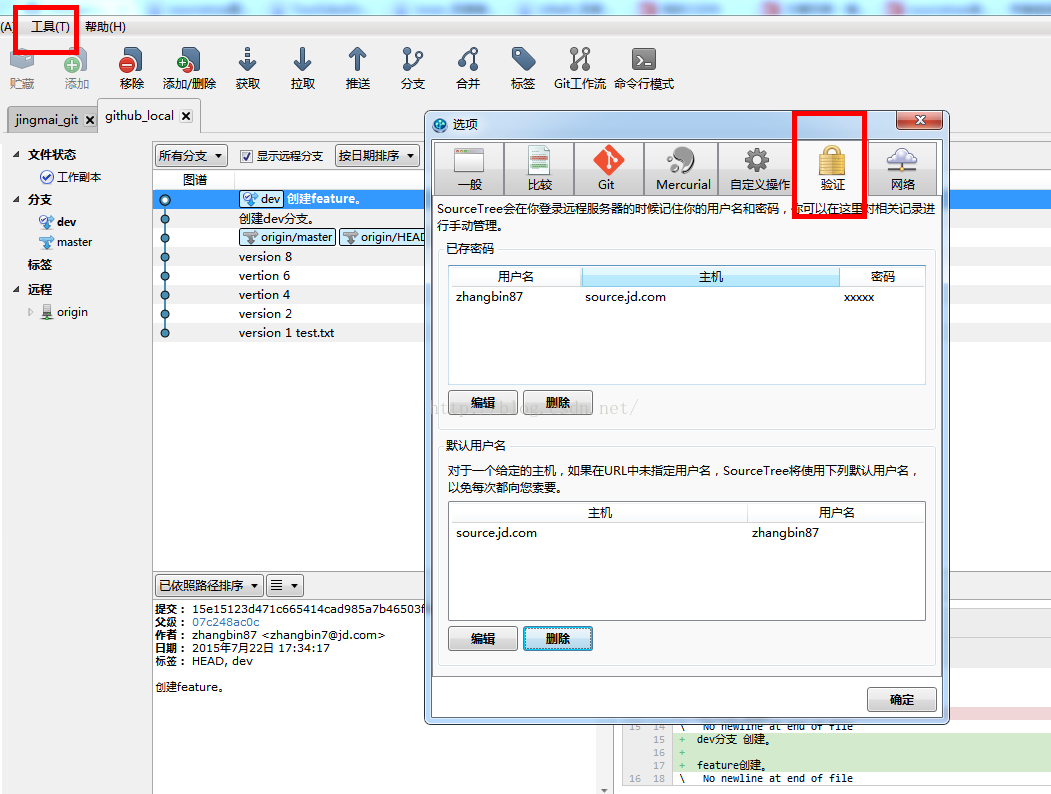Open parent commit link 07c248ac0c

click(x=225, y=622)
